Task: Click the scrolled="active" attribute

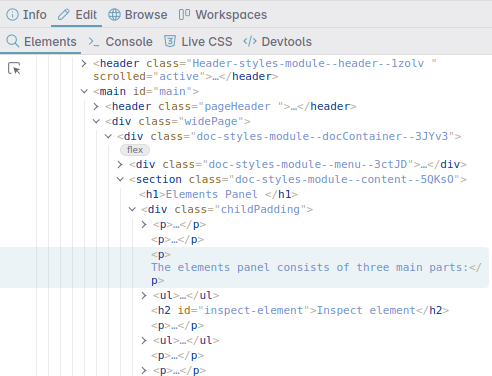Action: (149, 76)
